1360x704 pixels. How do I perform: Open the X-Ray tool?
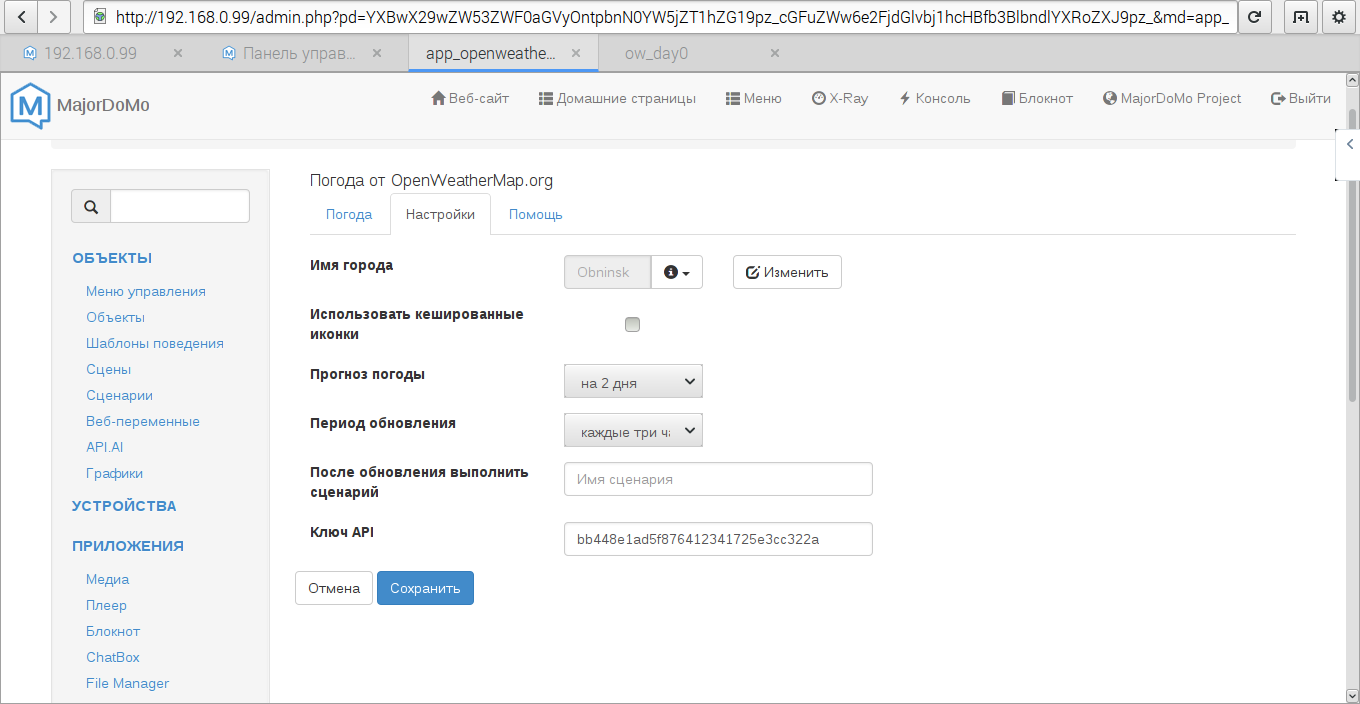click(840, 98)
